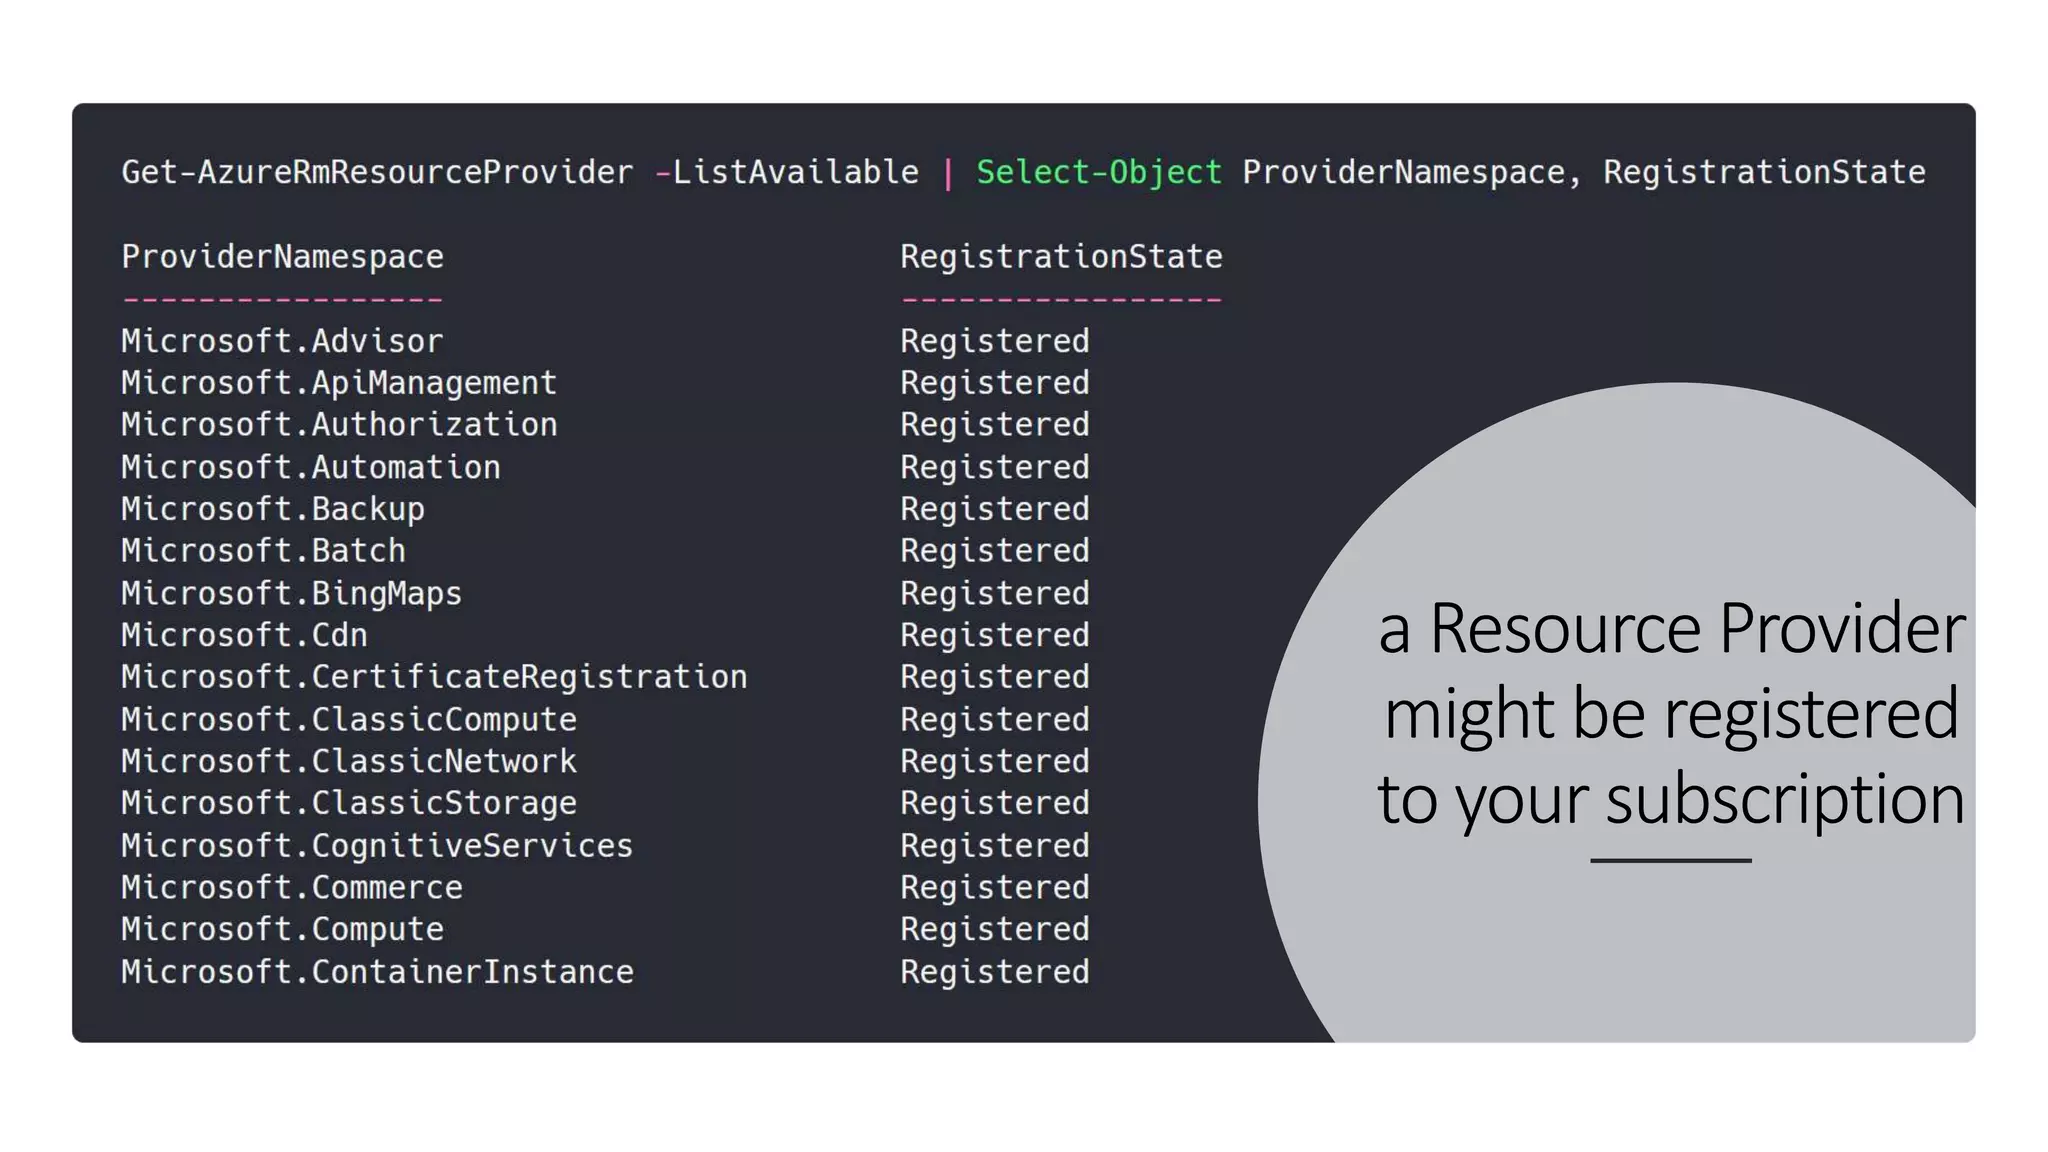Select the Microsoft.Batch entry
2048x1152 pixels.
click(263, 551)
